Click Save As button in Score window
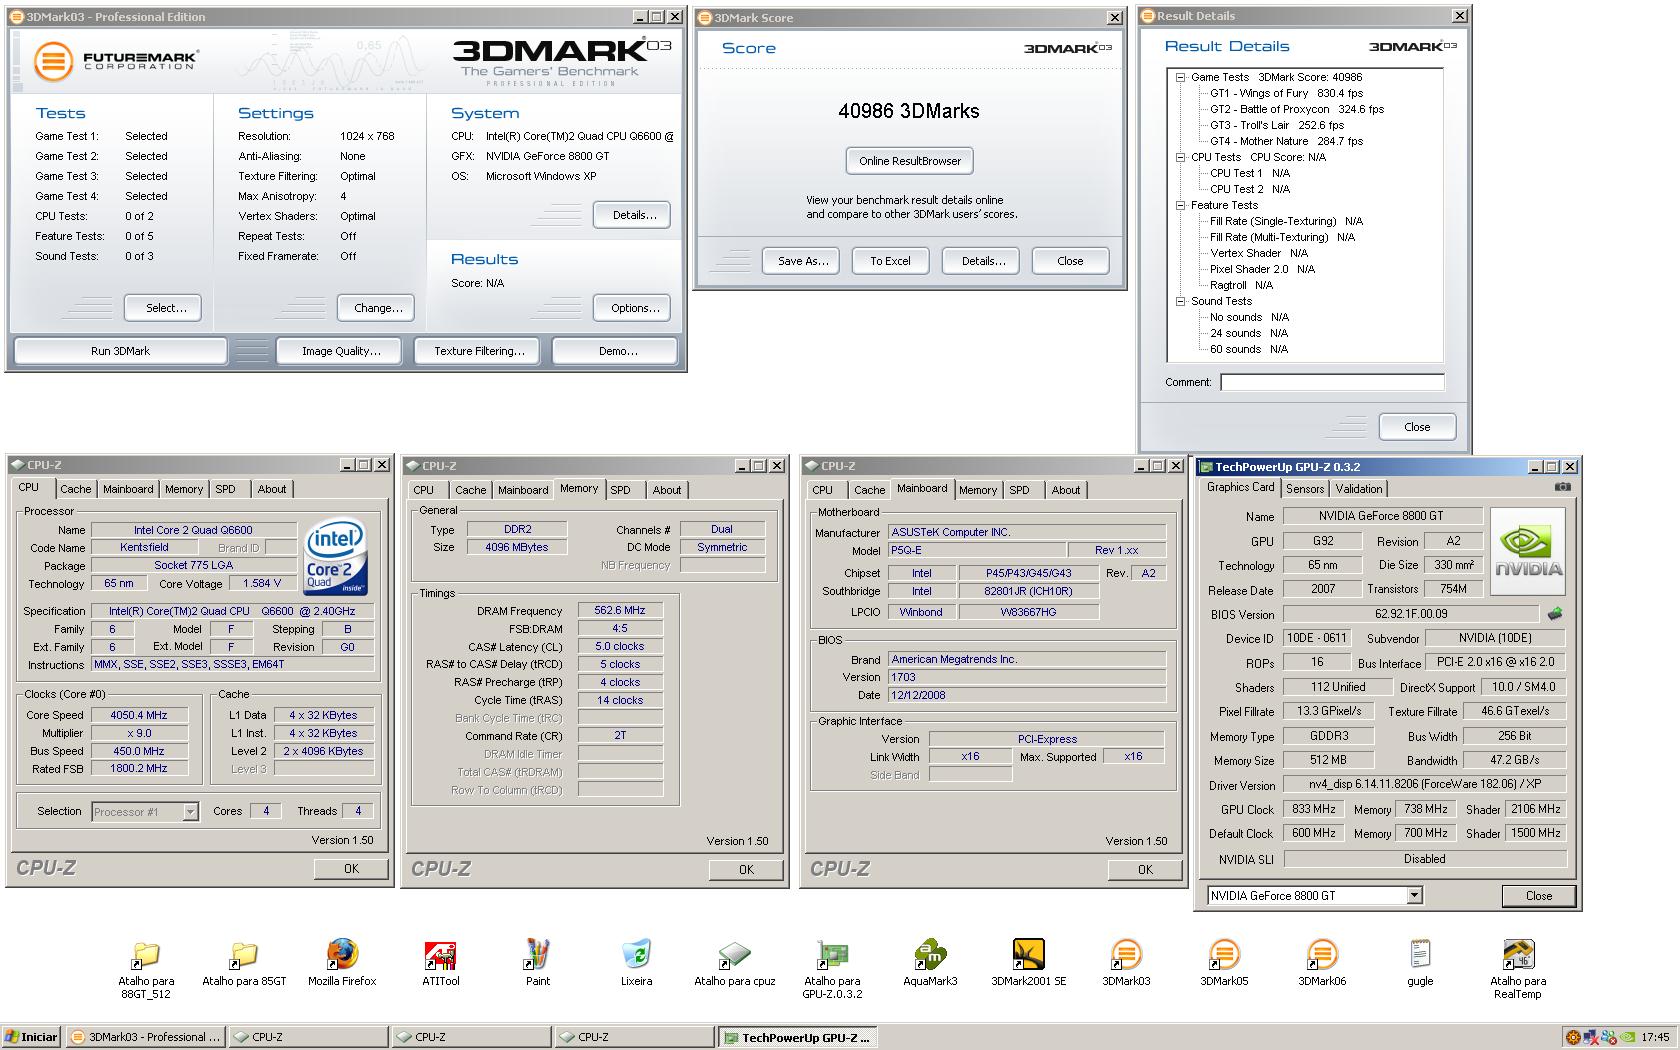This screenshot has height=1050, width=1680. point(803,261)
